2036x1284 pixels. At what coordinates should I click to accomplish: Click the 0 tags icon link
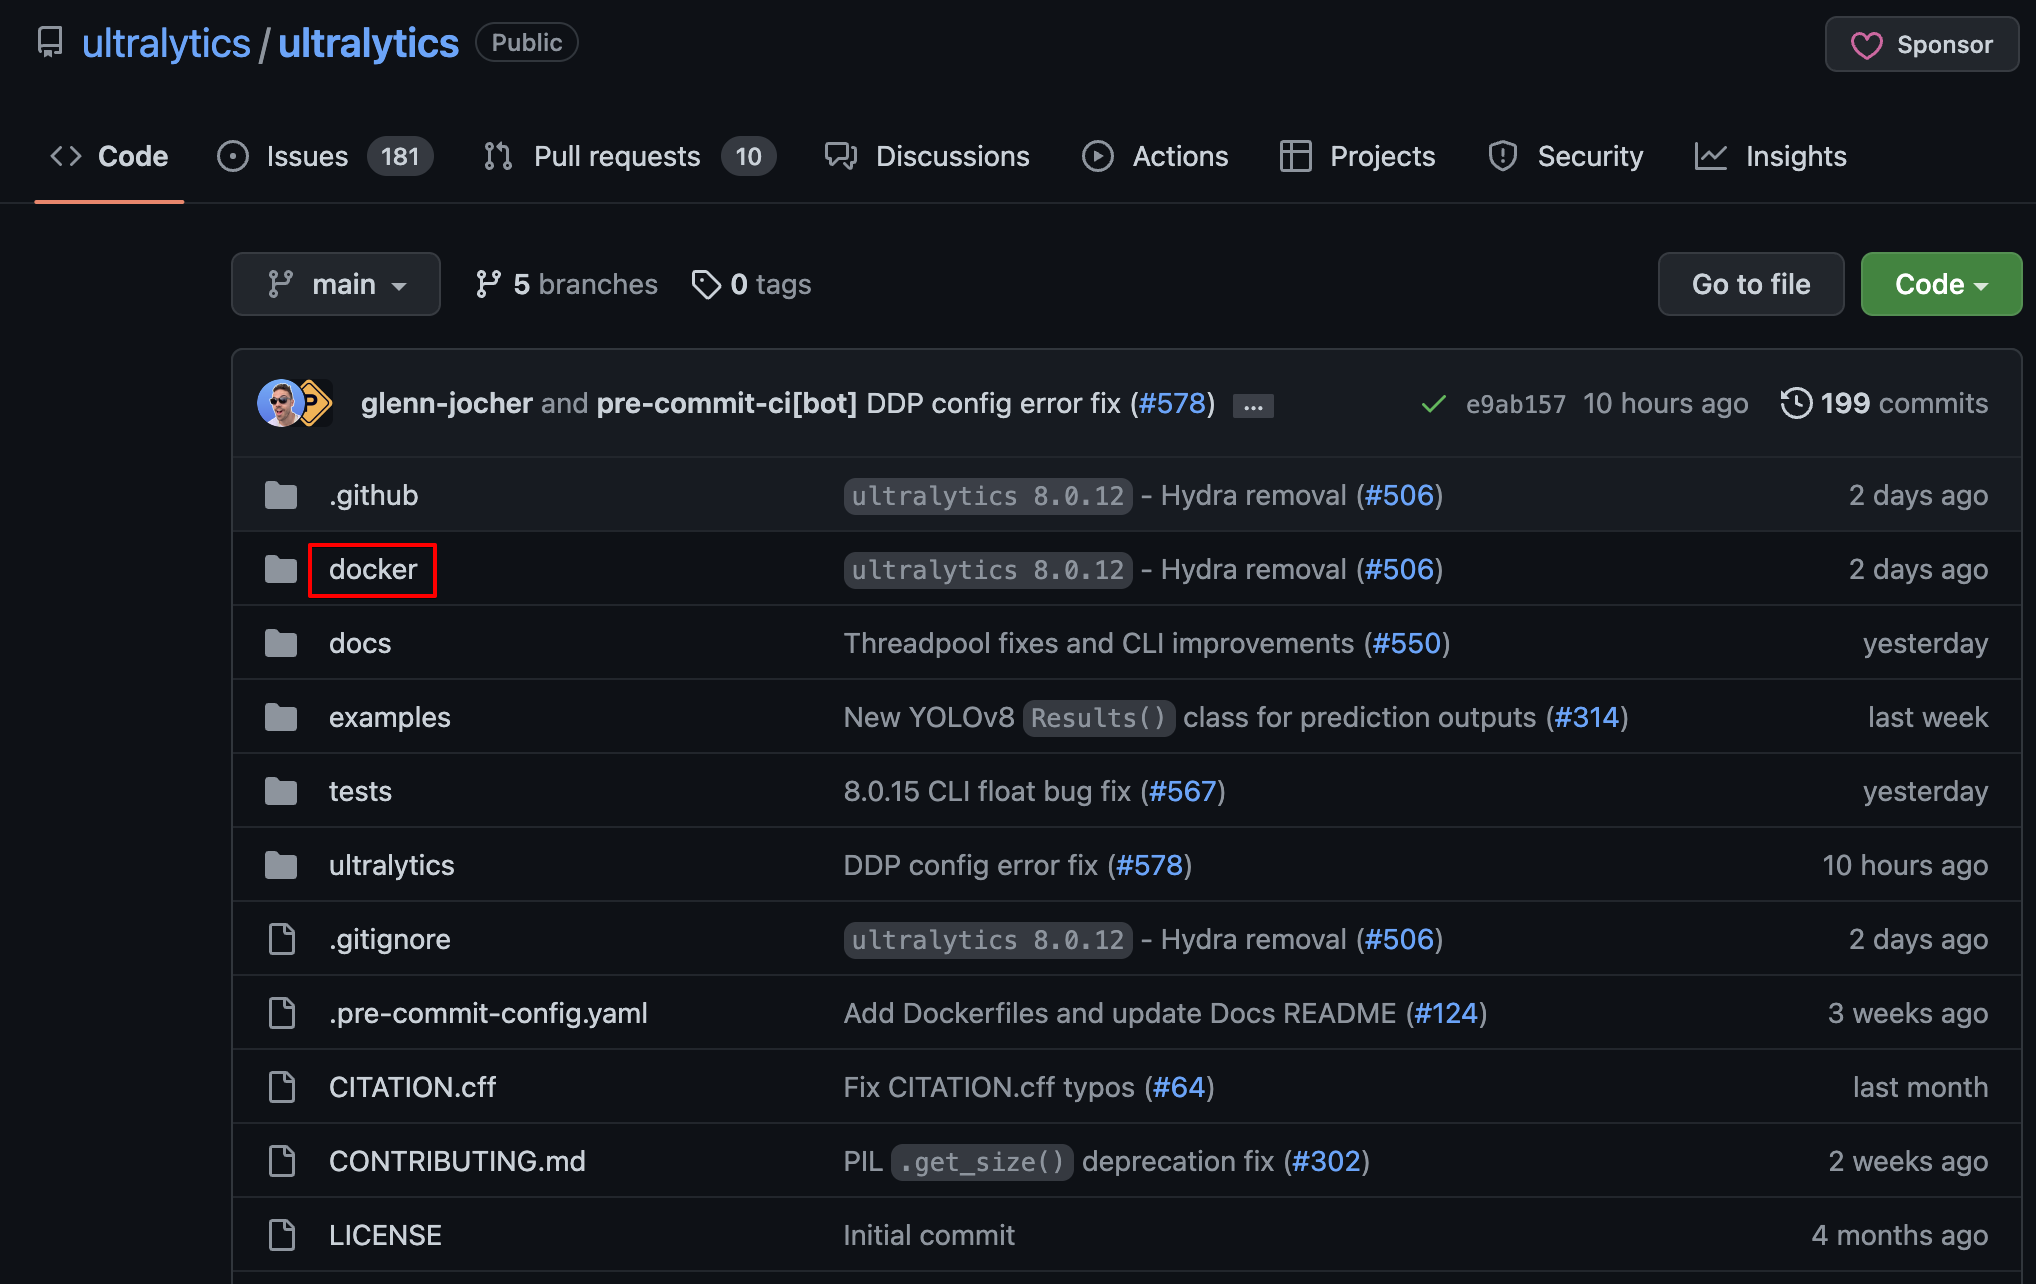tap(706, 284)
